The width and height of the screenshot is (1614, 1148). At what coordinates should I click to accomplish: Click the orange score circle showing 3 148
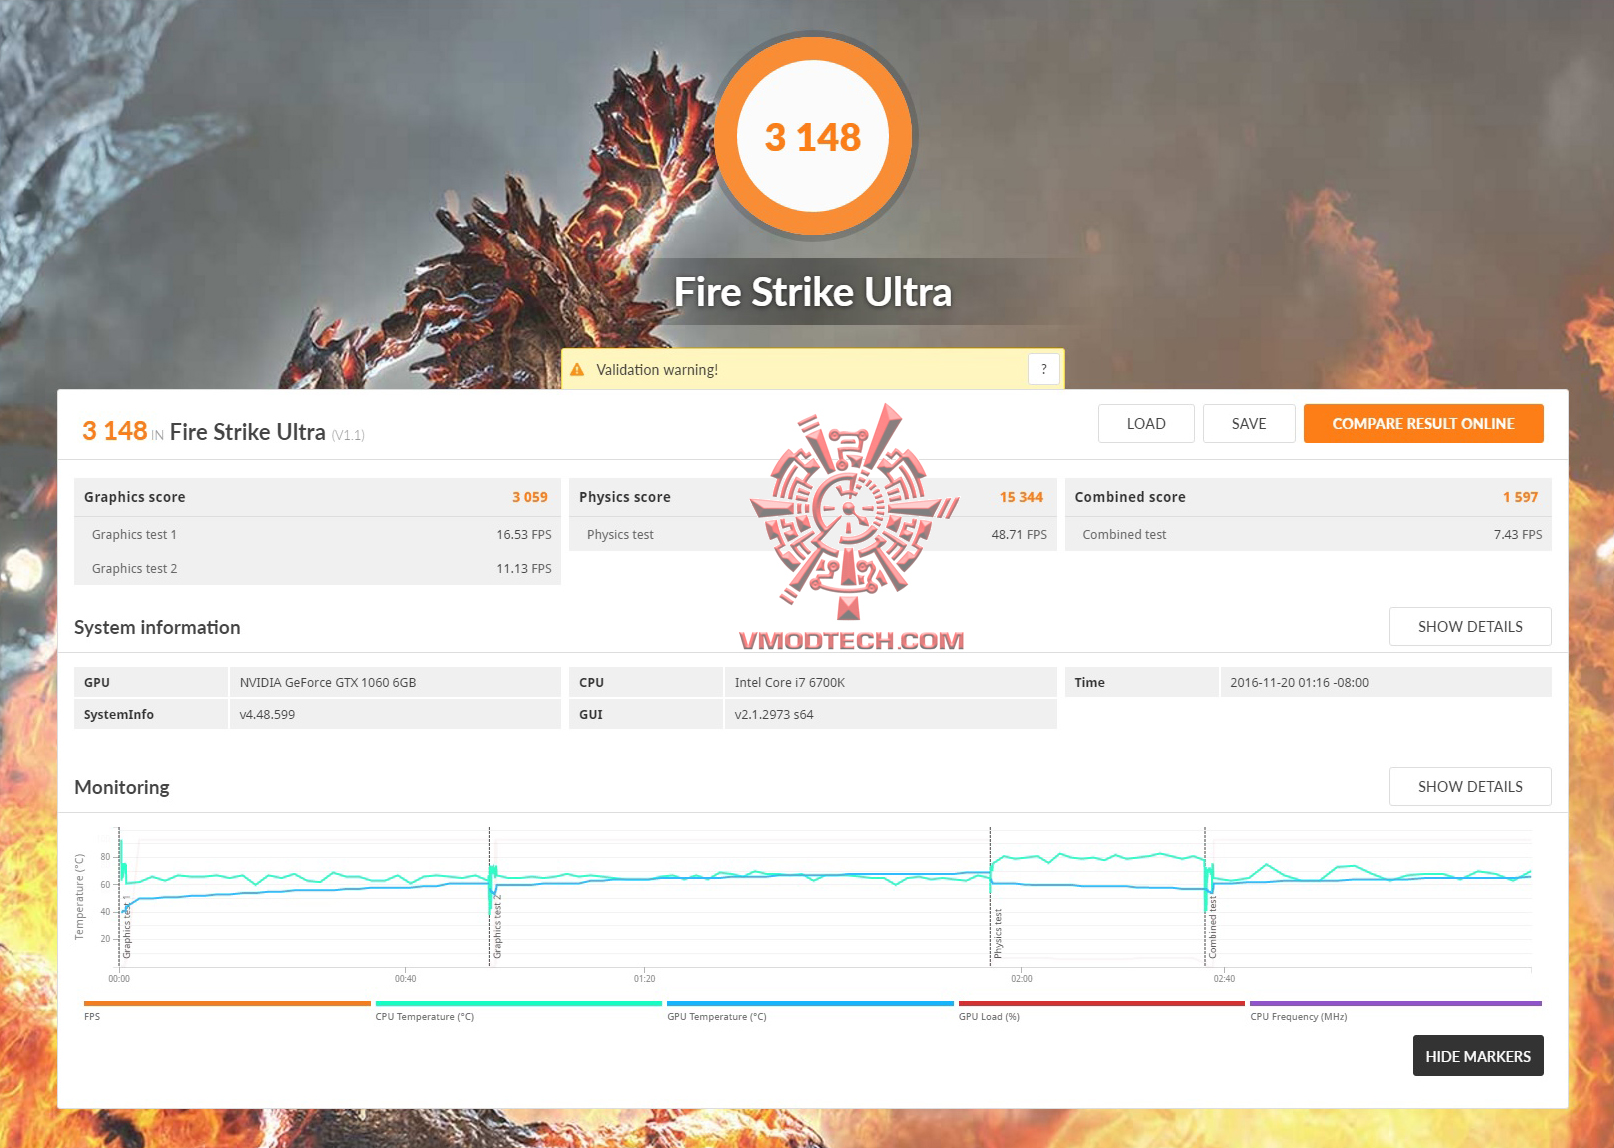coord(813,136)
